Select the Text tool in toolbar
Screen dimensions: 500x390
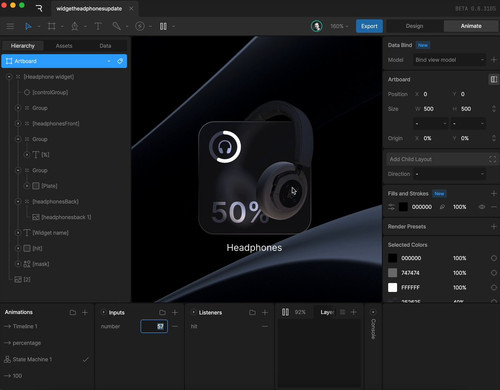tap(98, 26)
